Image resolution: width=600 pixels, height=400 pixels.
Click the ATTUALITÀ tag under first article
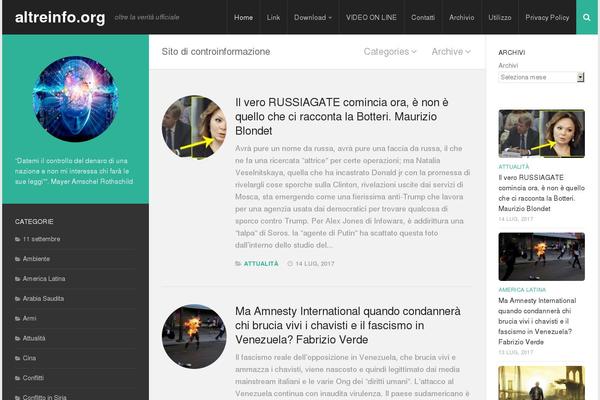click(261, 264)
